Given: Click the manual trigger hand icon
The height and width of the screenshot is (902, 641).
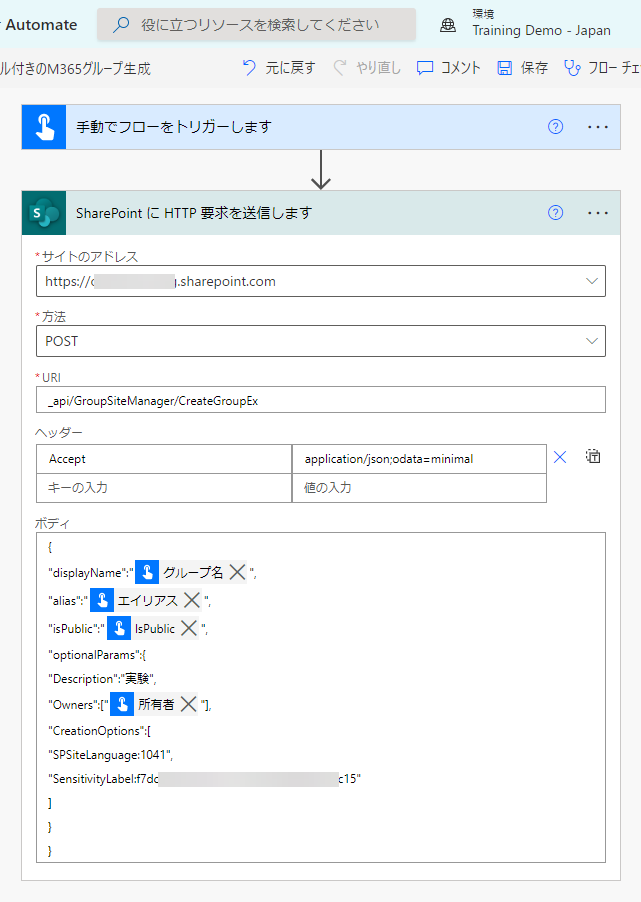Looking at the screenshot, I should point(44,127).
